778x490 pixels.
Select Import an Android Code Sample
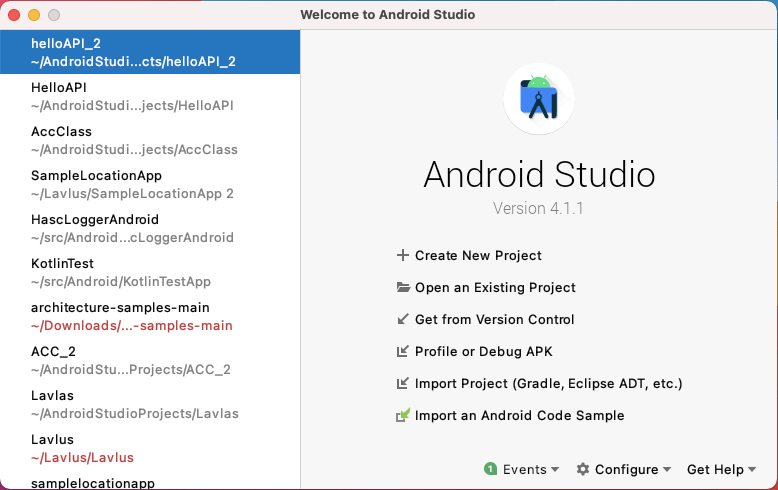519,416
